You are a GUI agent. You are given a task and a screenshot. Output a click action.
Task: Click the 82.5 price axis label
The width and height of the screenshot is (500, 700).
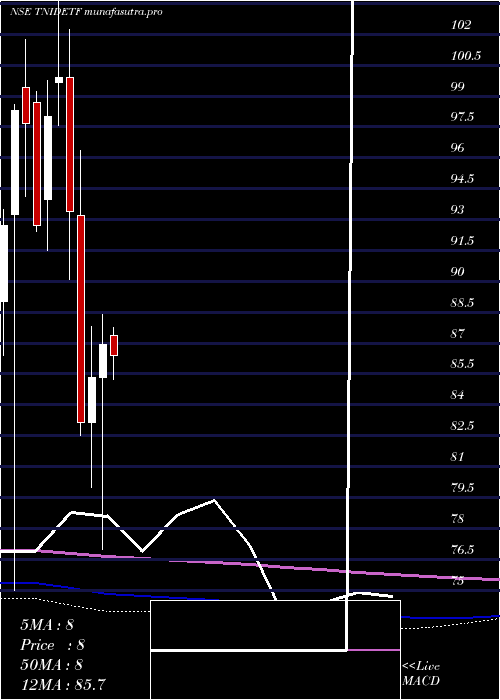pyautogui.click(x=462, y=426)
